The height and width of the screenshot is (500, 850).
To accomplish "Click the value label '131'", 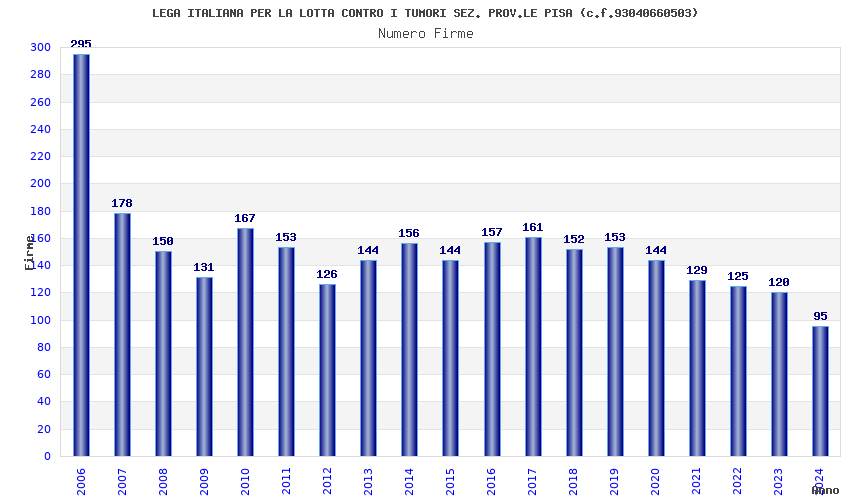I will 204,267.
